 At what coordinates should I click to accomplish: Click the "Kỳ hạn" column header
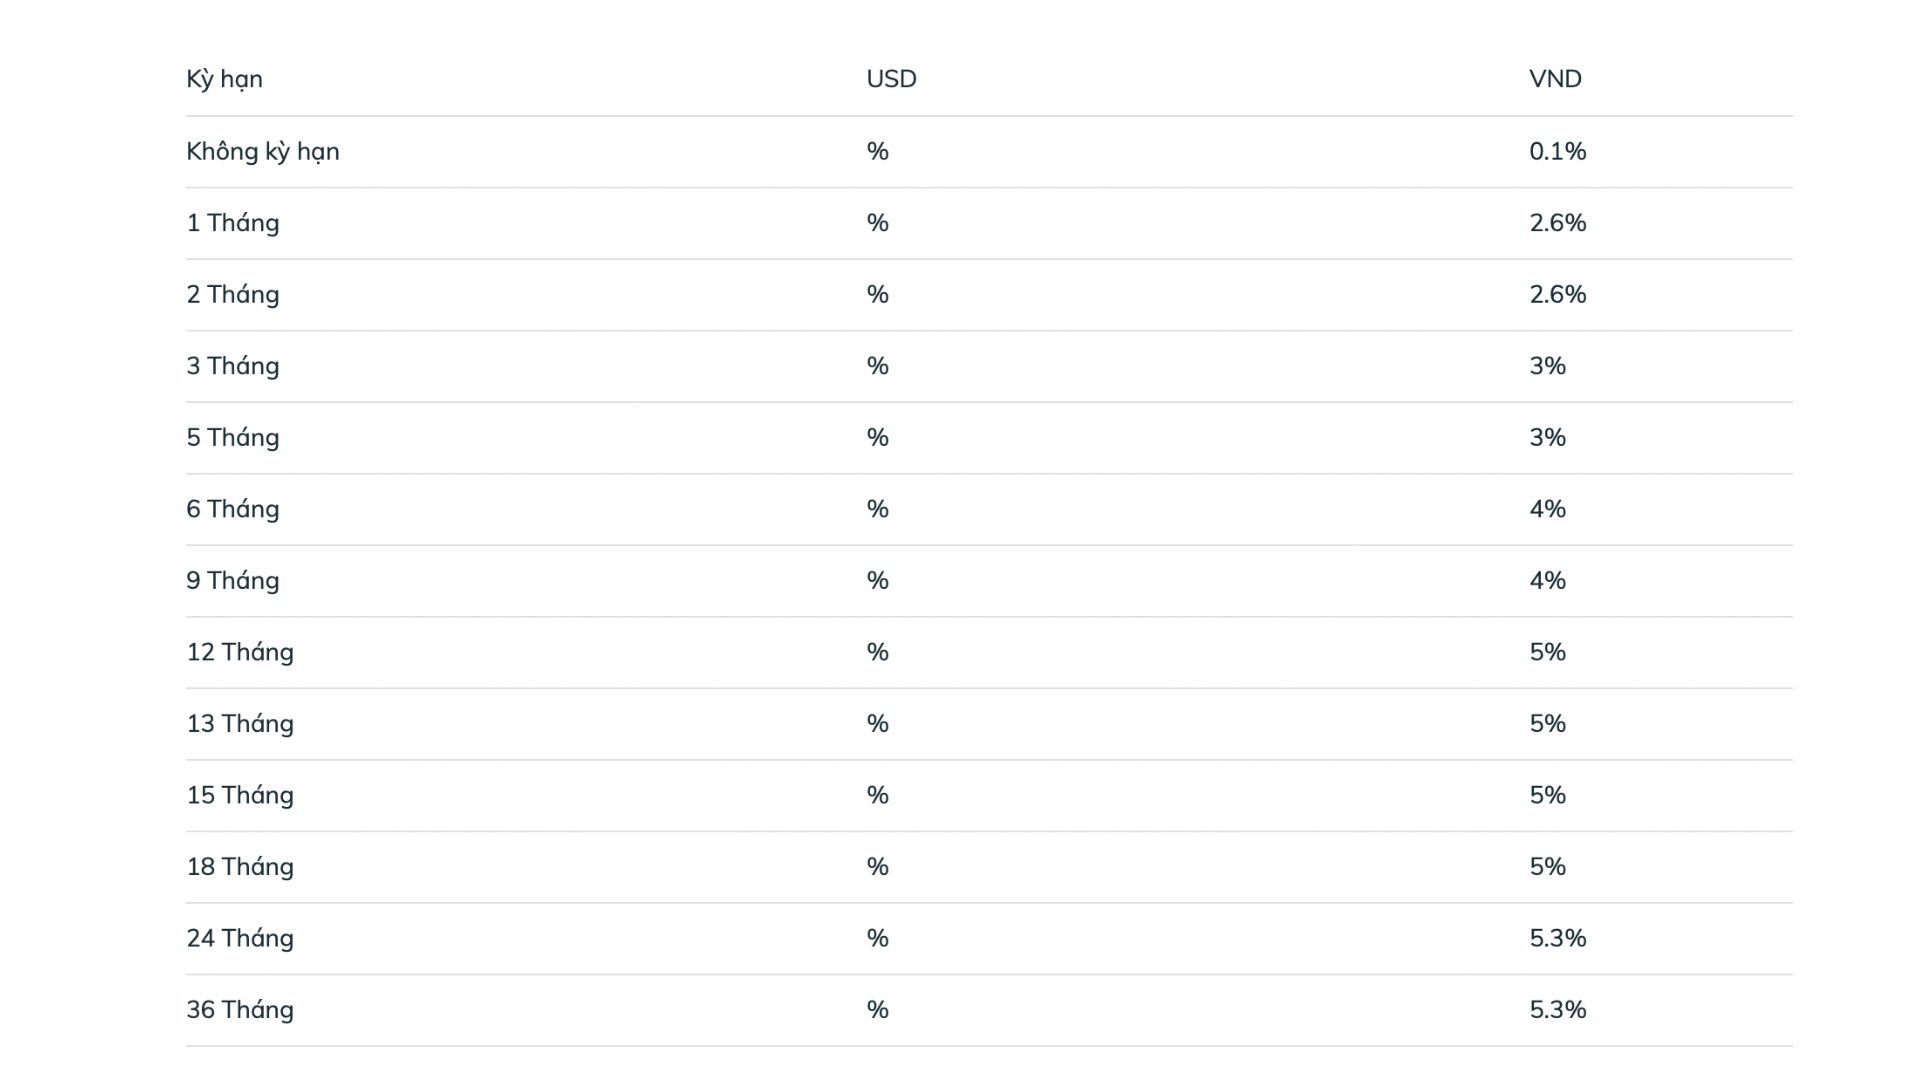224,79
